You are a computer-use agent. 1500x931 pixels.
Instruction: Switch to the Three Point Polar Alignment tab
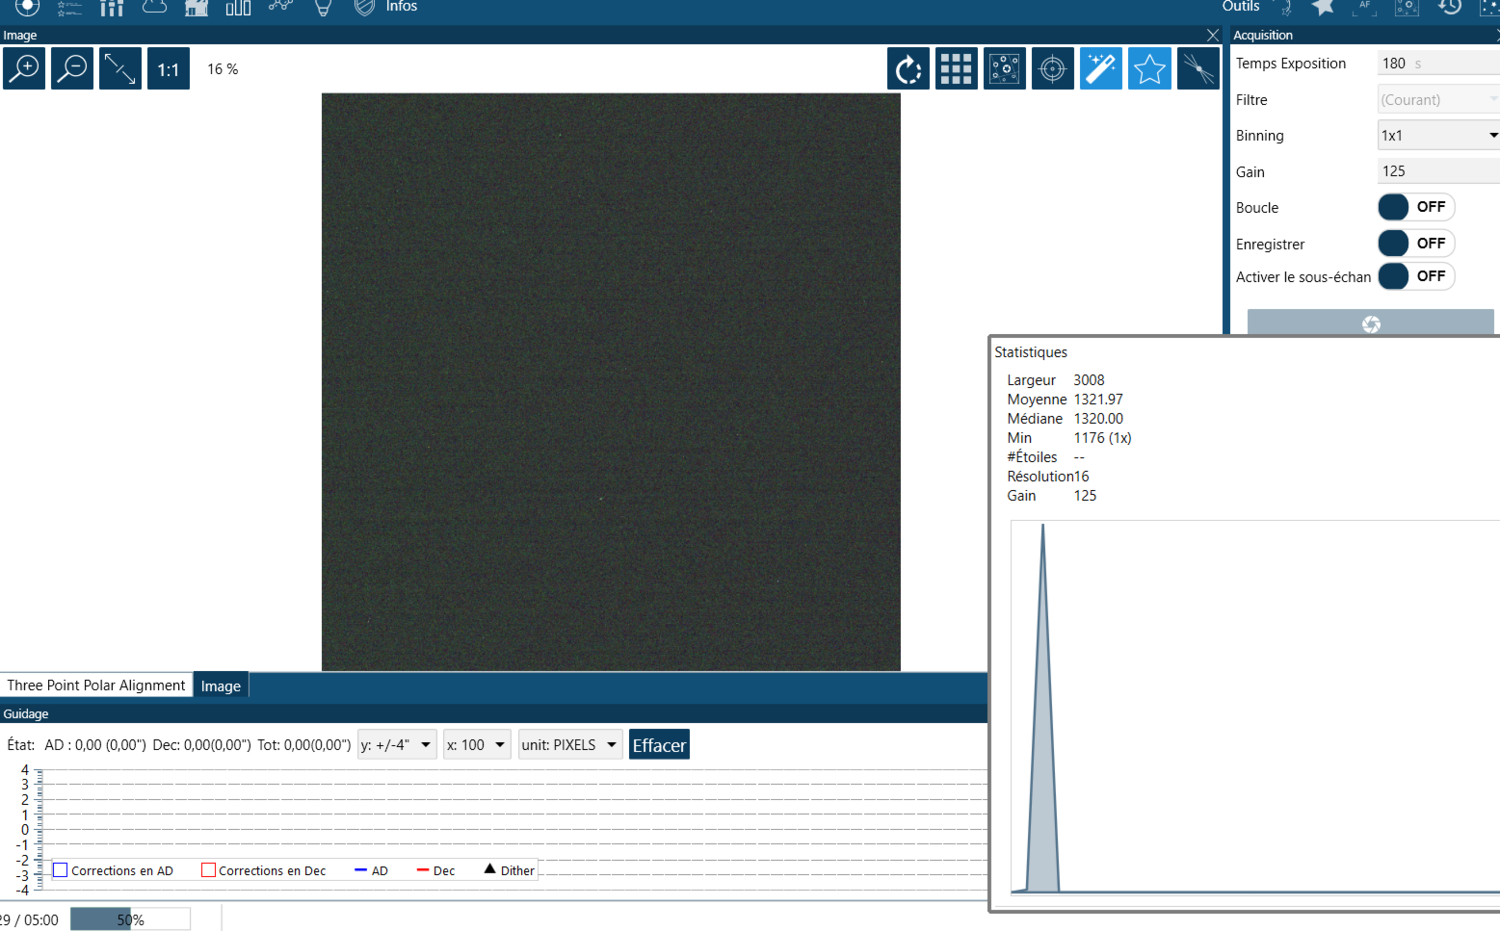tap(96, 684)
